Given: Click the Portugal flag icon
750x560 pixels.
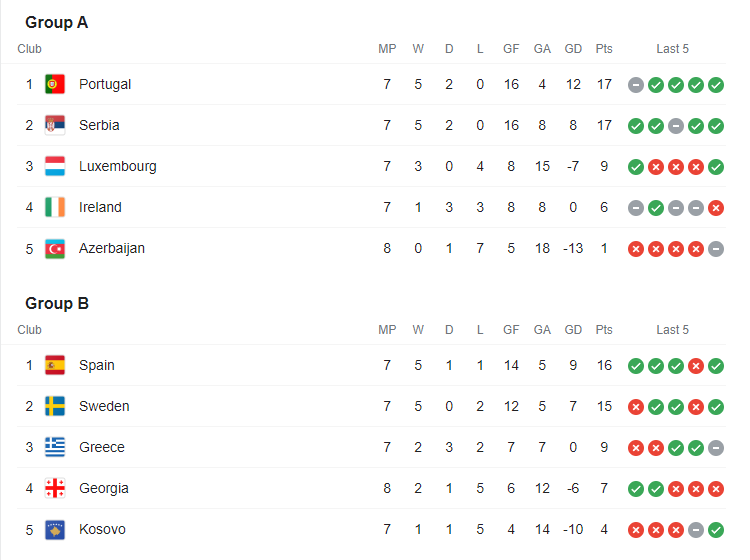Looking at the screenshot, I should 55,84.
